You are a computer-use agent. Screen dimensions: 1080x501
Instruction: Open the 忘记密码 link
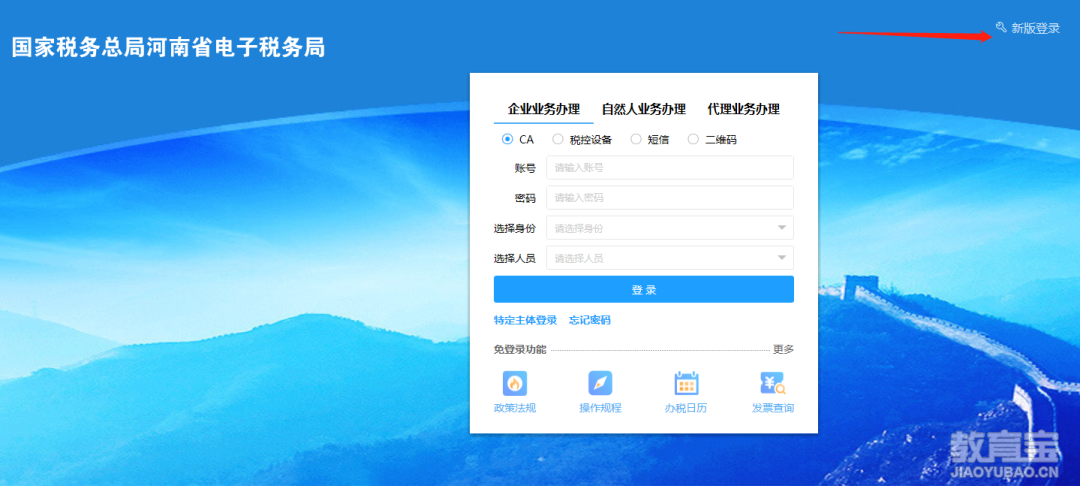click(590, 320)
